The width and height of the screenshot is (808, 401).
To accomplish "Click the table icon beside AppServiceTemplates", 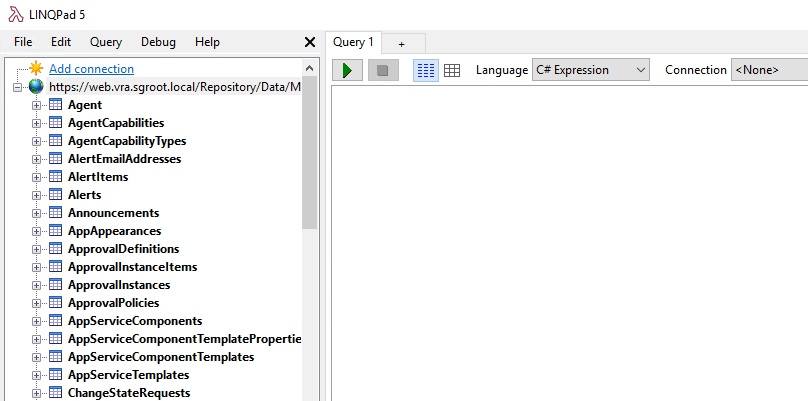I will click(55, 375).
